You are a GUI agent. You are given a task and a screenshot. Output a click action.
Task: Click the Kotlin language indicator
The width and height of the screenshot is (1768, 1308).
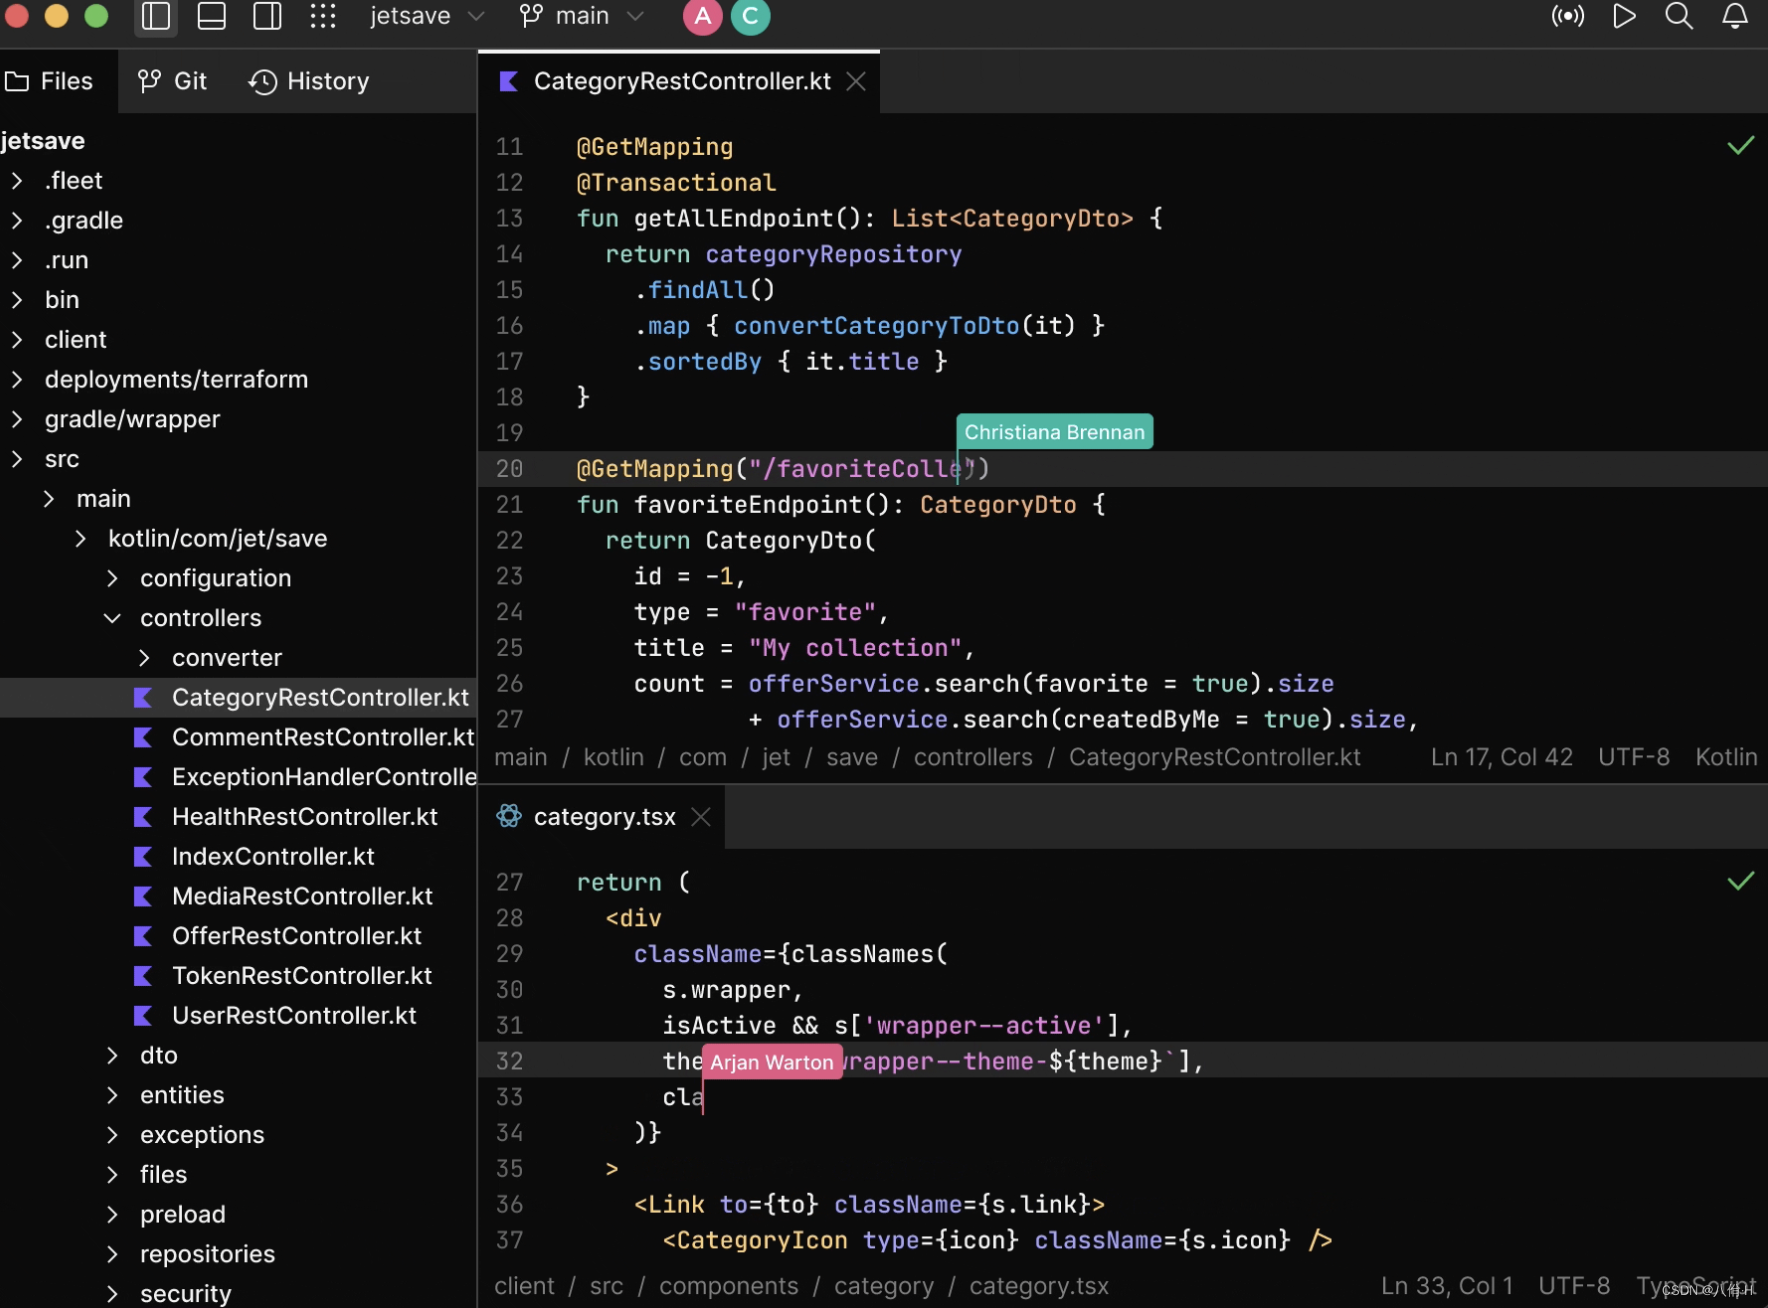[1726, 757]
